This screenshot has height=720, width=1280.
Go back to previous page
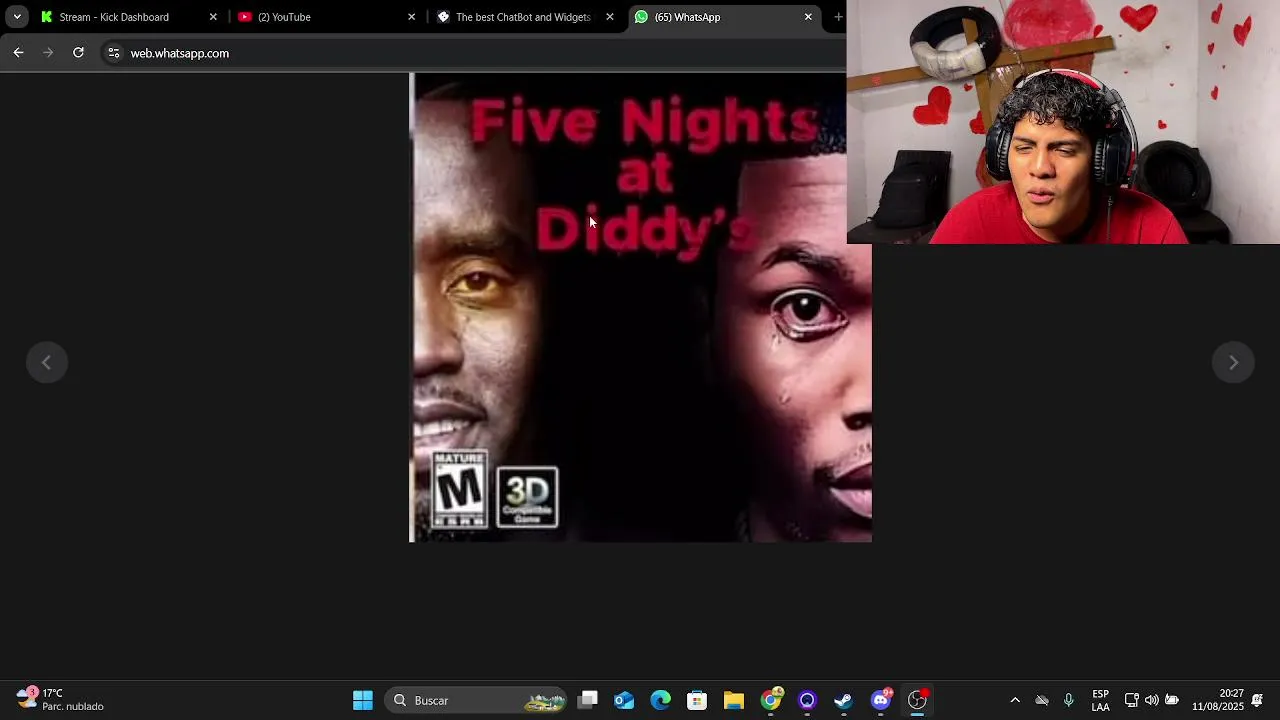point(18,53)
